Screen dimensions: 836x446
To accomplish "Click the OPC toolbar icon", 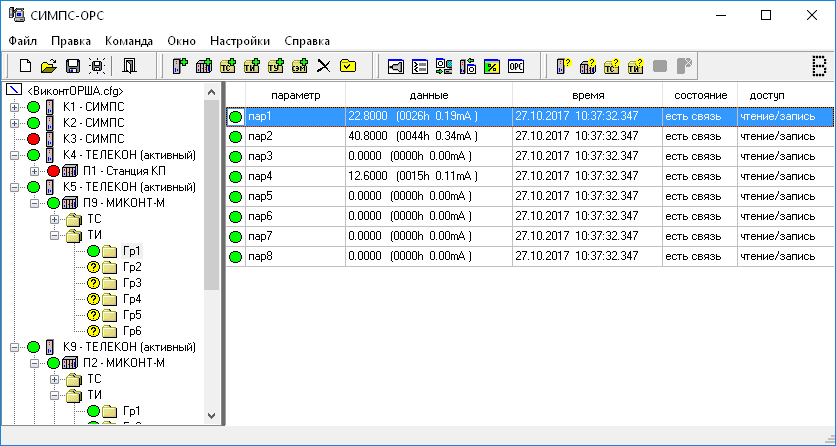I will (516, 67).
